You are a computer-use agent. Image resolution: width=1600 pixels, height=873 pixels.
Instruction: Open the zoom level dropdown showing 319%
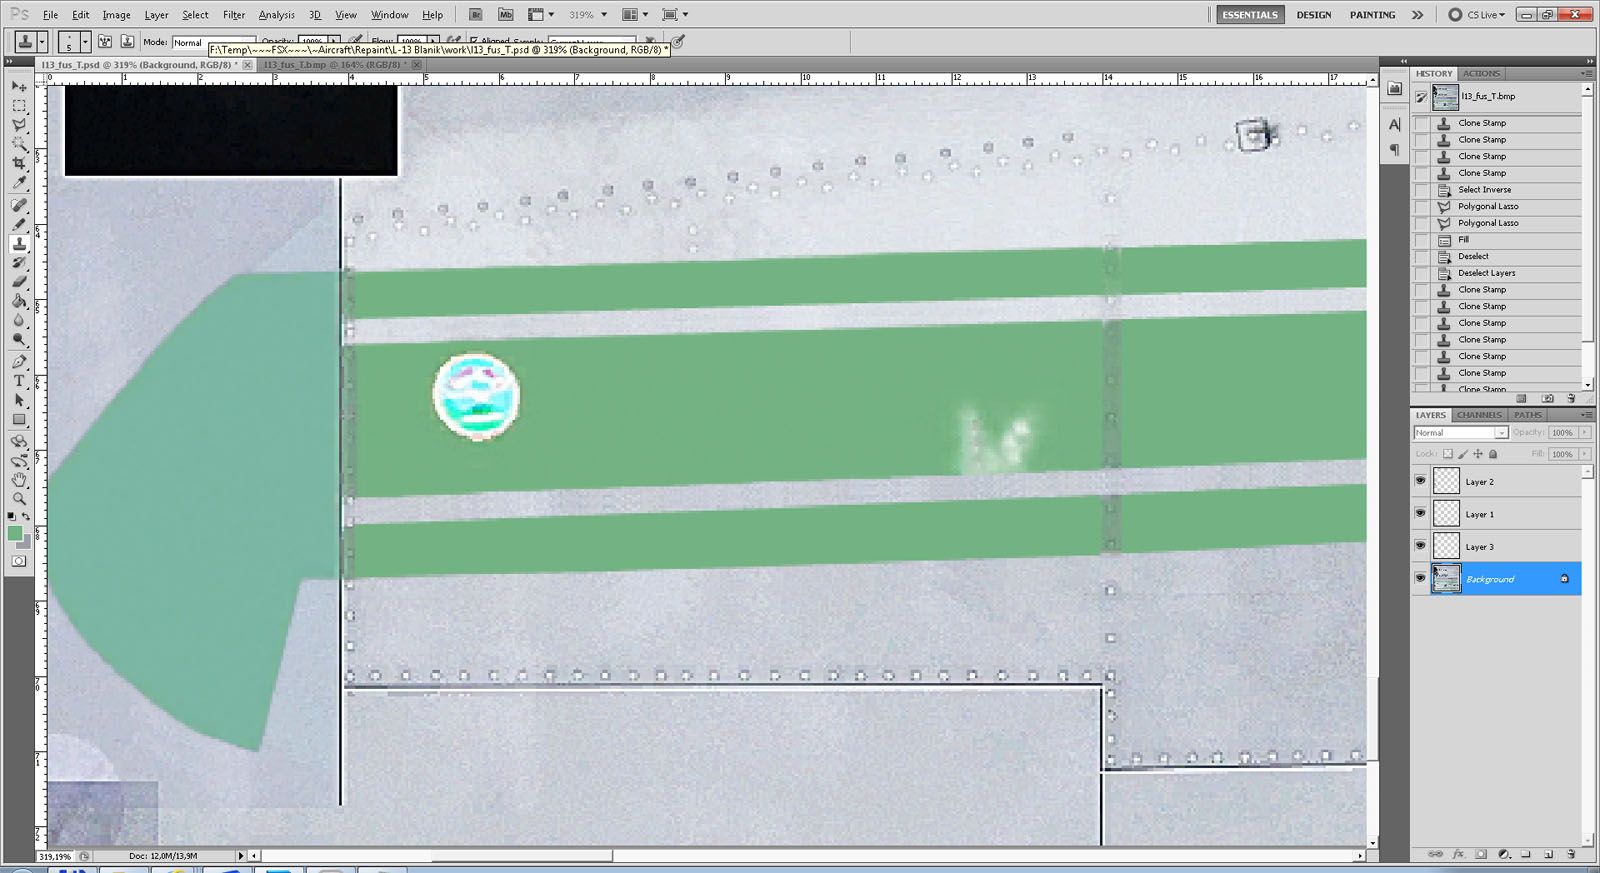click(x=589, y=15)
